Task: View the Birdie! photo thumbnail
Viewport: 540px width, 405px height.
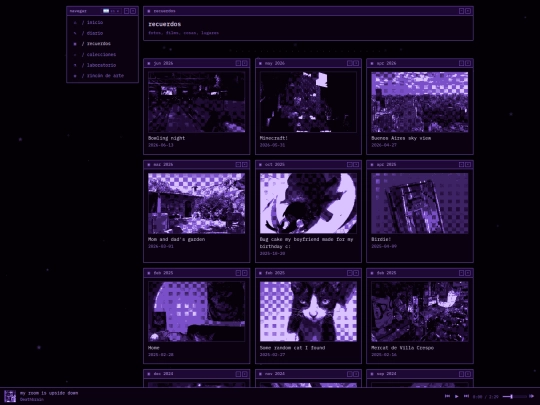Action: pyautogui.click(x=419, y=203)
